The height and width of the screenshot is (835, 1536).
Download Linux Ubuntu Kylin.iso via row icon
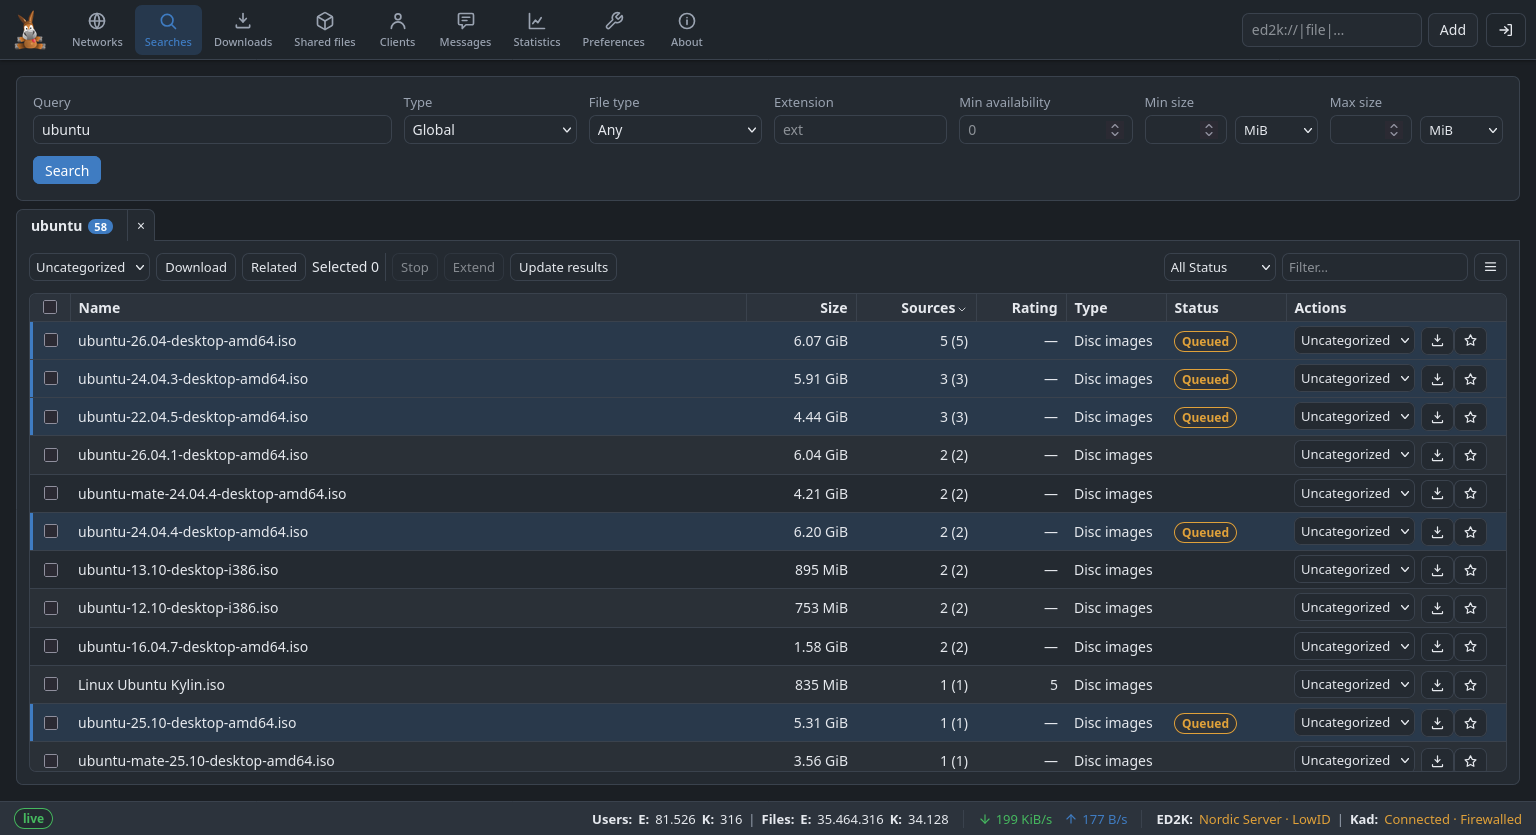pos(1437,685)
